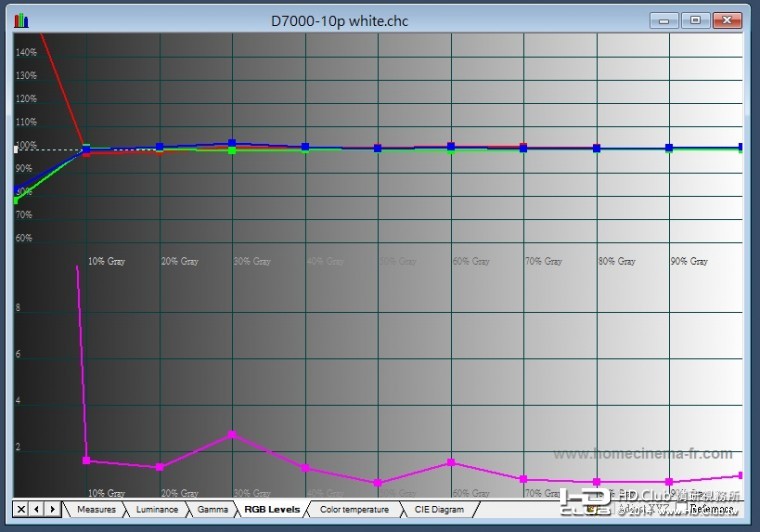The image size is (760, 532).
Task: Close the D7000-10p white.chc window
Action: 728,20
